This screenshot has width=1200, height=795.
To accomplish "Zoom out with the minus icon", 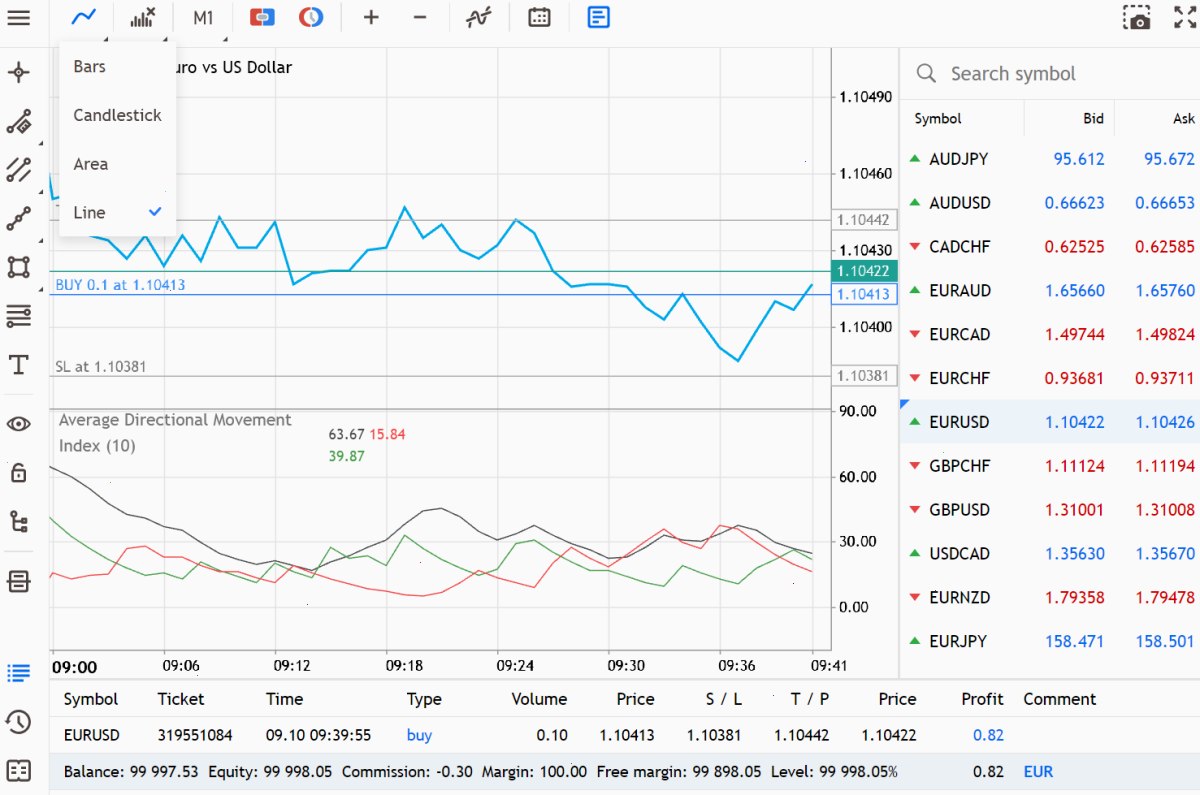I will pyautogui.click(x=420, y=17).
